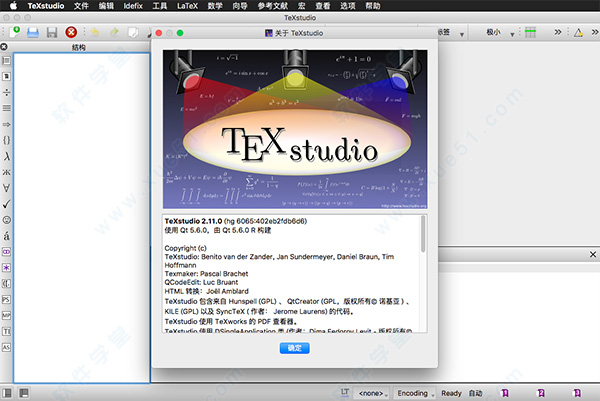The height and width of the screenshot is (401, 600).
Task: Click the red Close document icon
Action: click(71, 32)
